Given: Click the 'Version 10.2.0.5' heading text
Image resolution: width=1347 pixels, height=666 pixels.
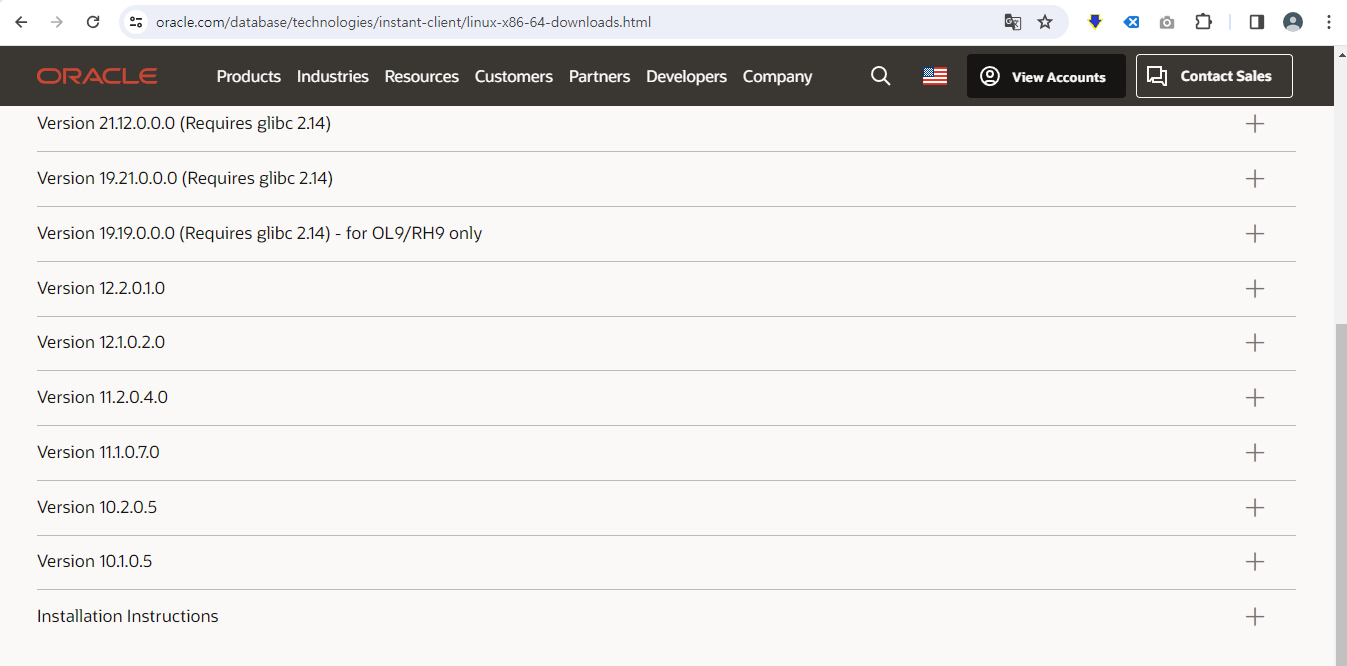Looking at the screenshot, I should coord(97,508).
